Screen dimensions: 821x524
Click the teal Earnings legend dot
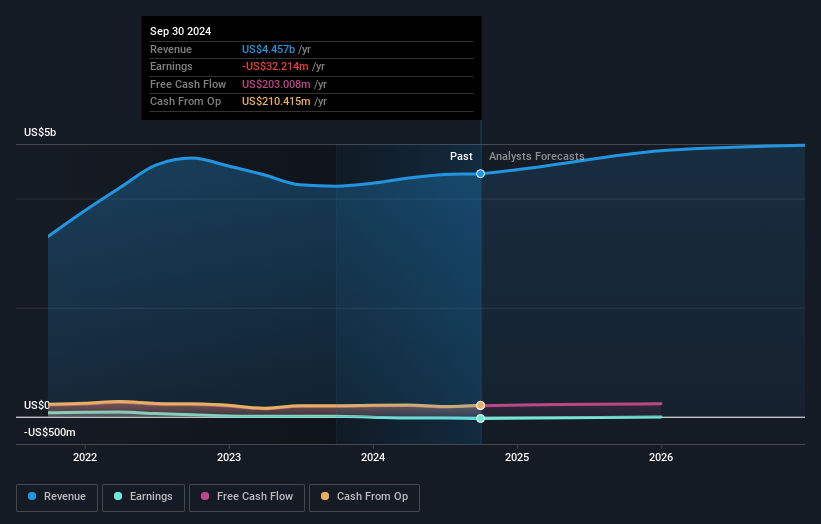[x=118, y=496]
